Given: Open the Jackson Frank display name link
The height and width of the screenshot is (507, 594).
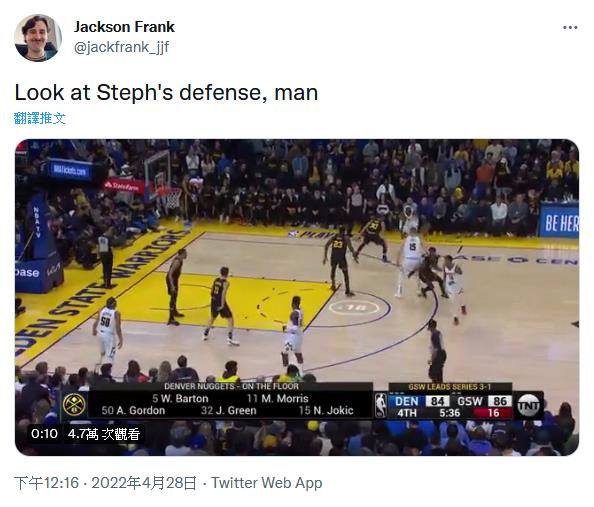Looking at the screenshot, I should pos(124,27).
